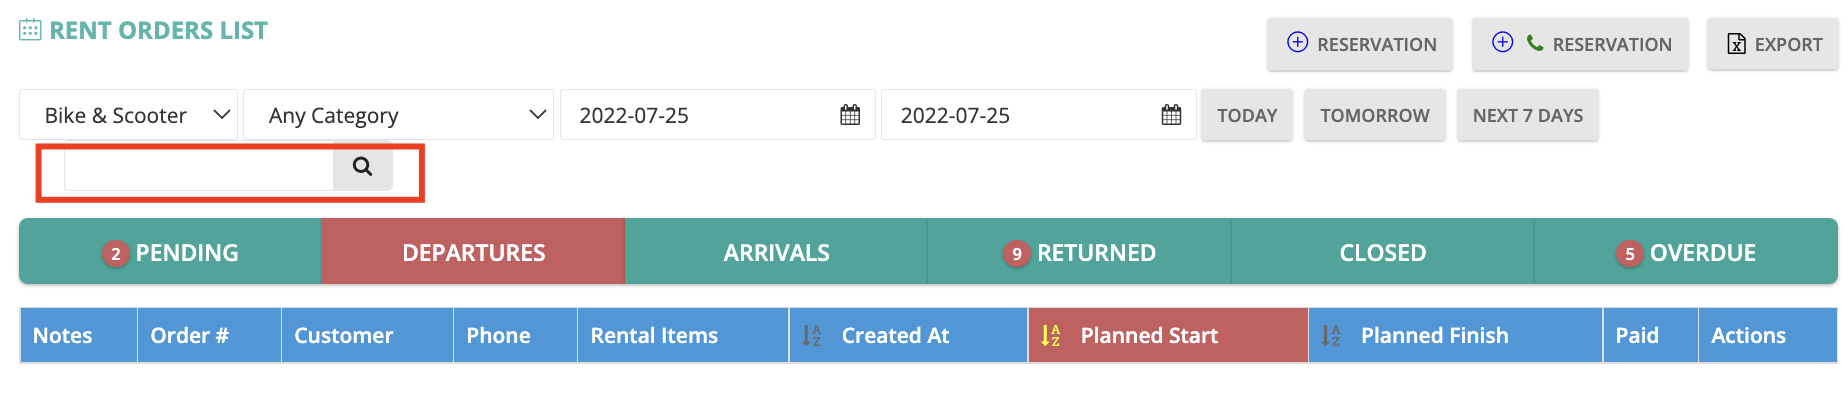Expand the Bike & Scooter dropdown
Viewport: 1848px width, 398px height.
pyautogui.click(x=128, y=115)
